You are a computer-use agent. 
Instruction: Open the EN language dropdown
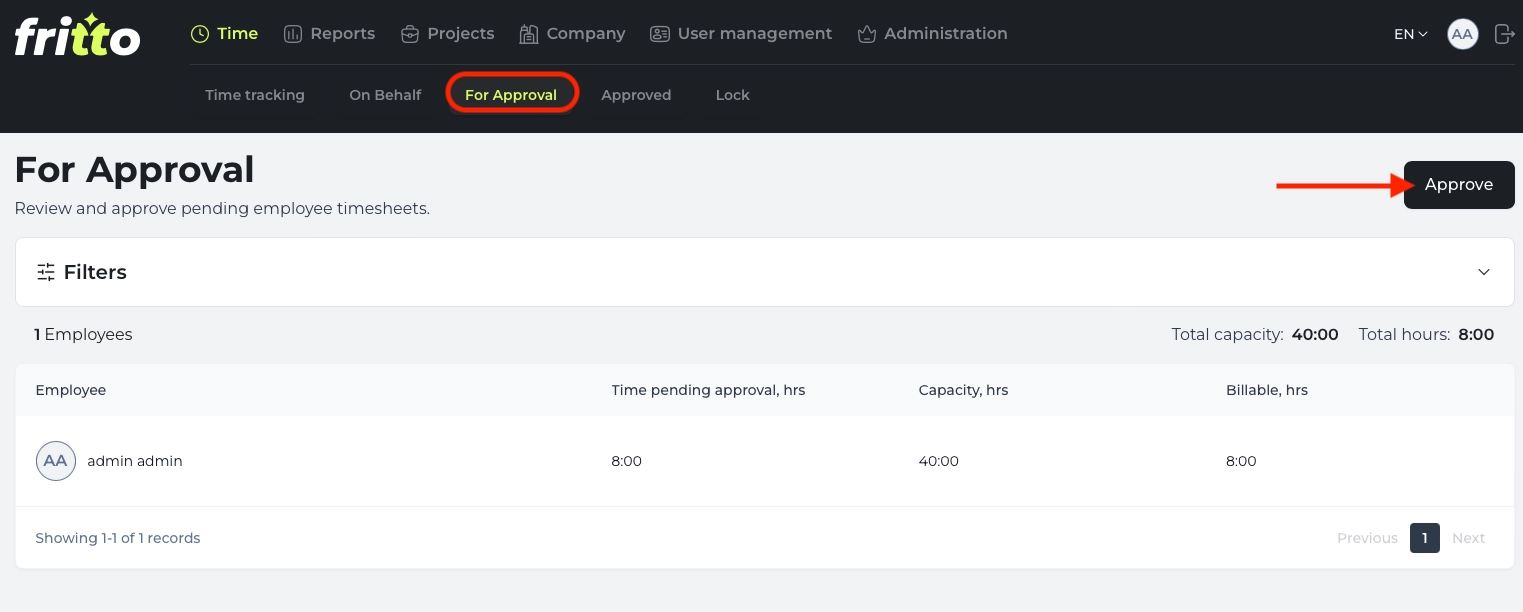(1411, 34)
